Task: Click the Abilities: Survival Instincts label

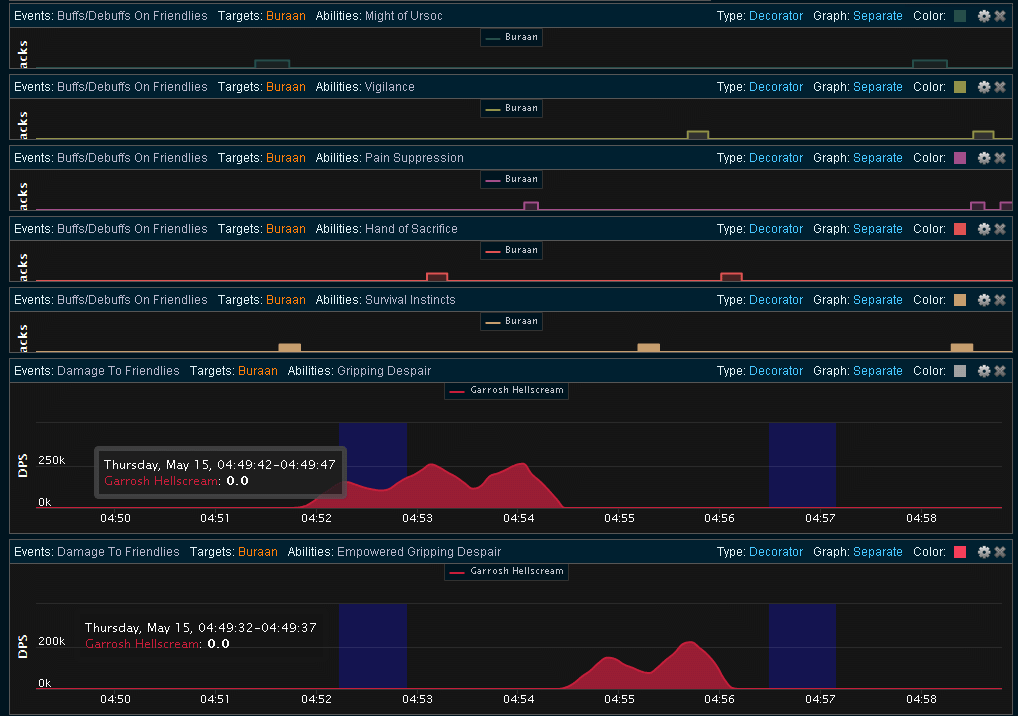Action: coord(386,300)
